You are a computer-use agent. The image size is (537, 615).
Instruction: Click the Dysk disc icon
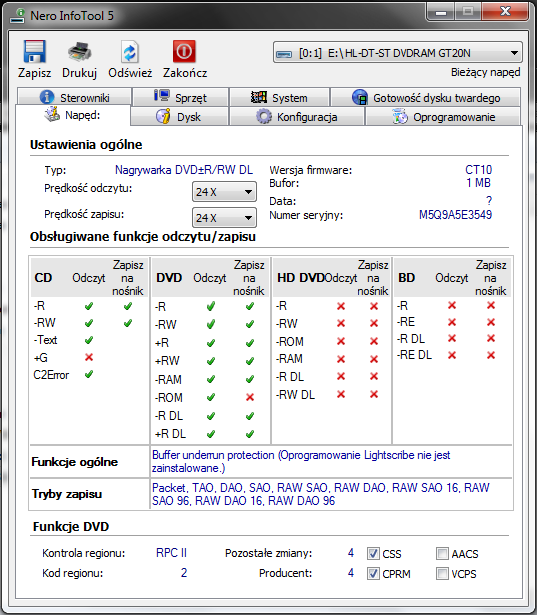coord(163,116)
